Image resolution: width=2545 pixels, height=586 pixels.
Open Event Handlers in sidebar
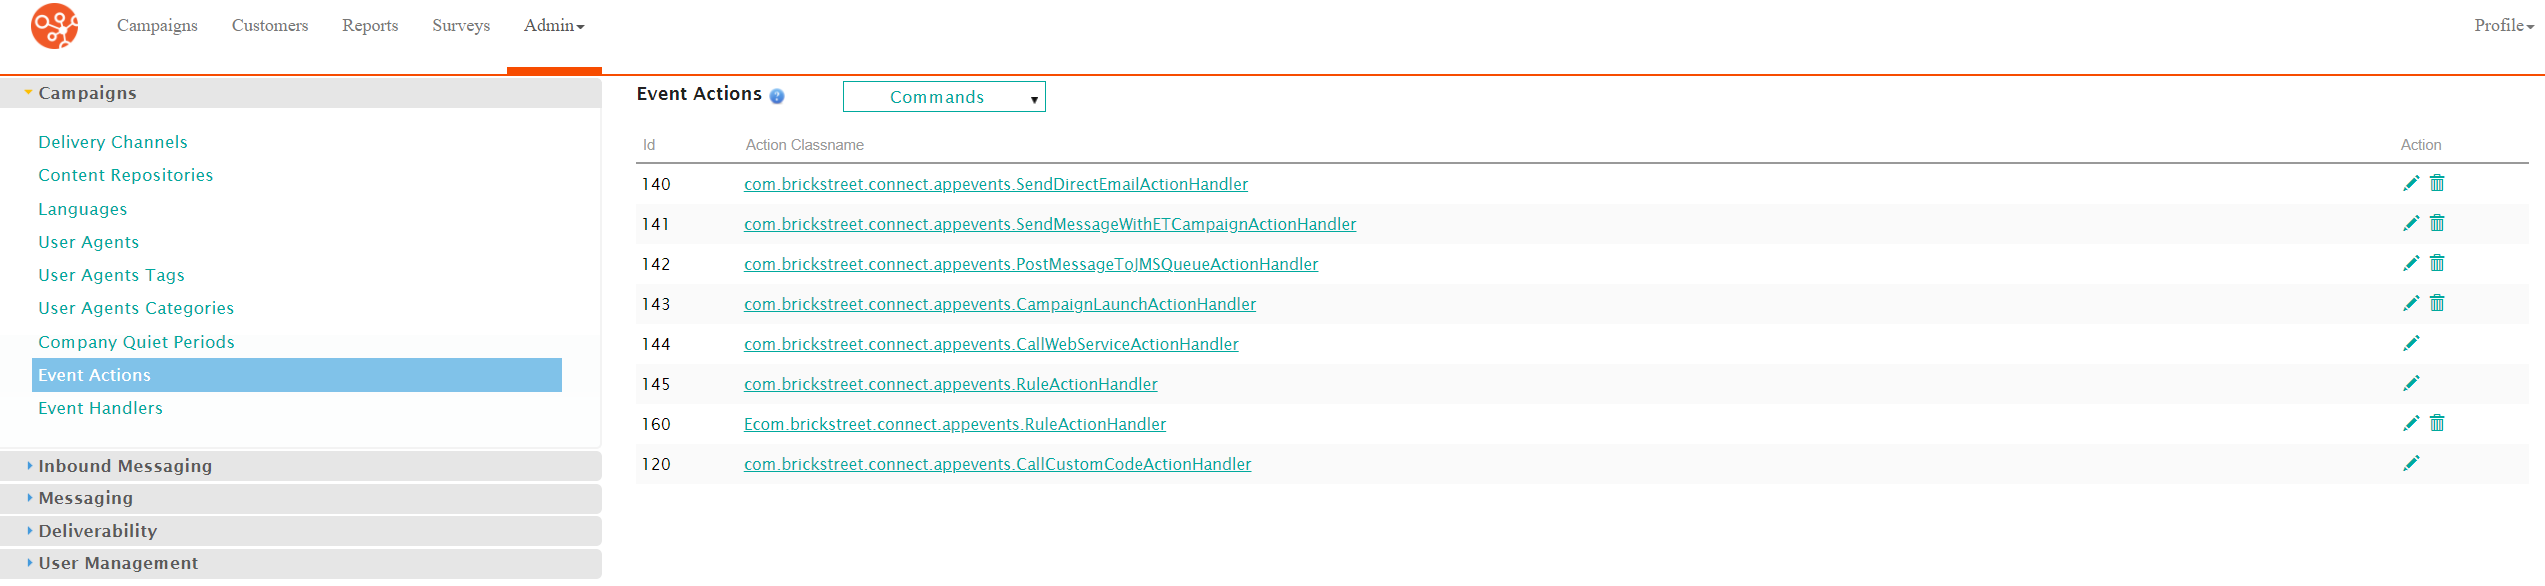point(101,408)
